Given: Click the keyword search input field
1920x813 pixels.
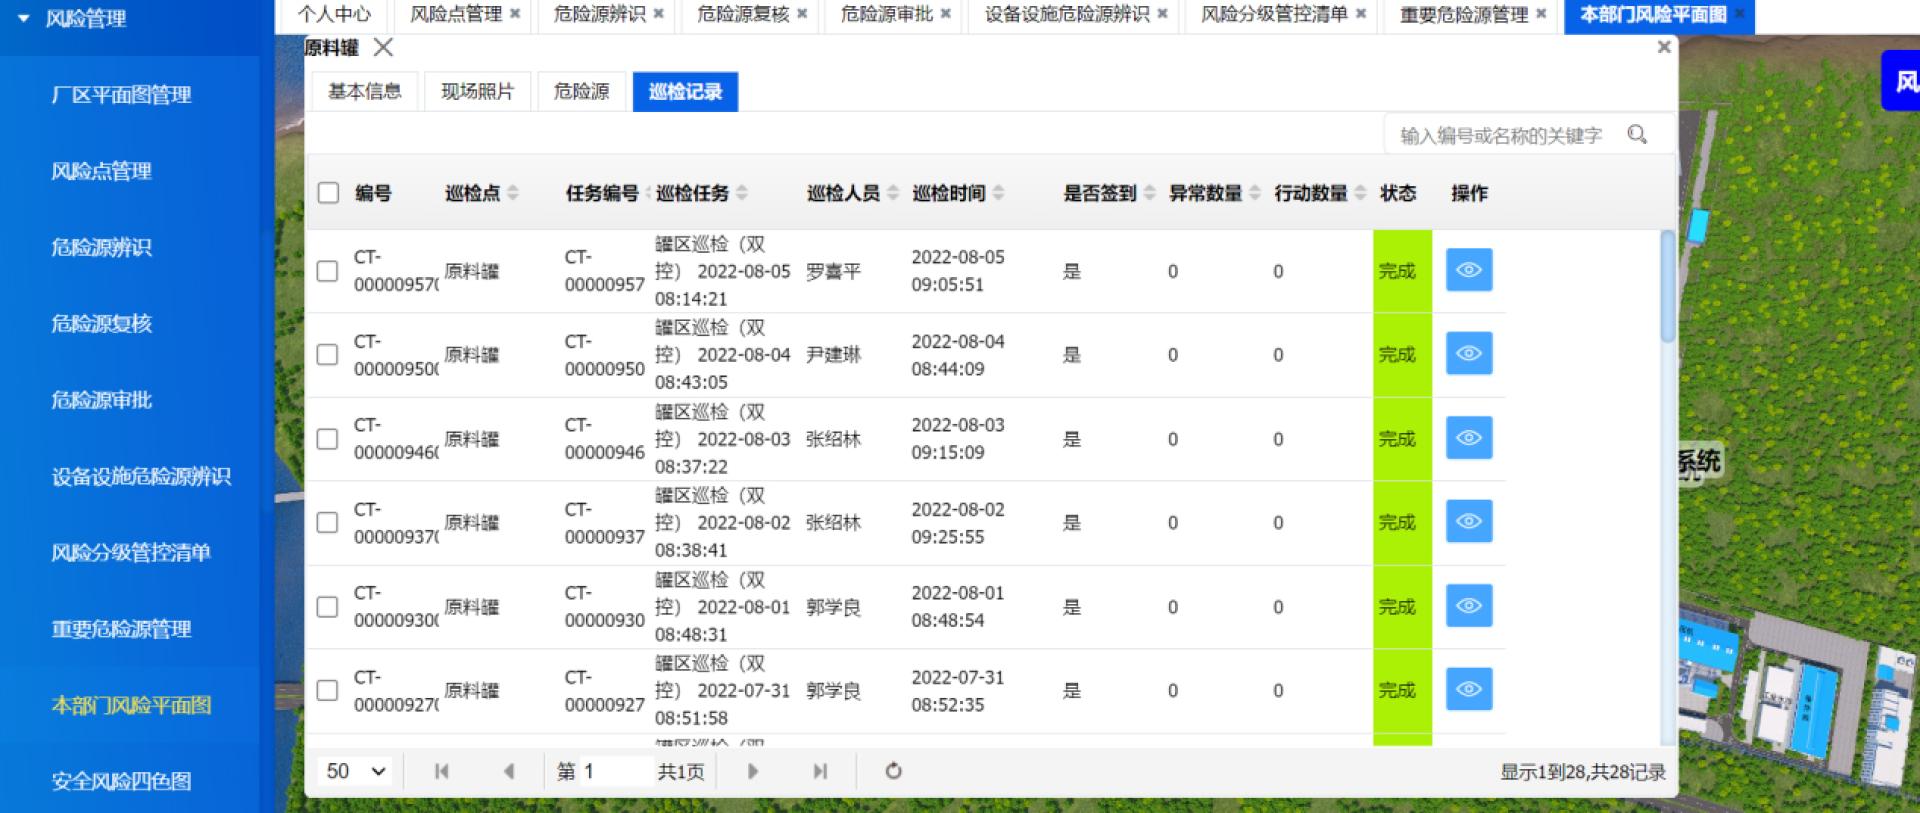Looking at the screenshot, I should pos(1505,135).
